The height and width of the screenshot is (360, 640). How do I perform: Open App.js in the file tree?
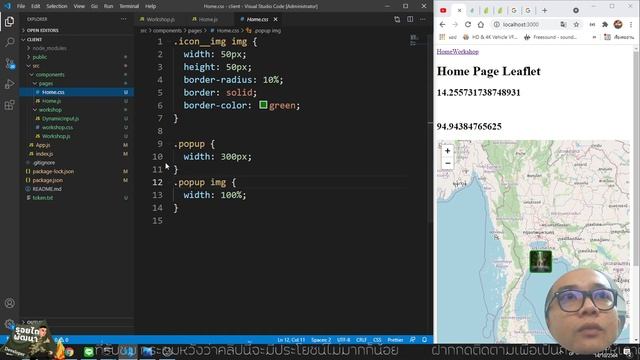point(43,145)
